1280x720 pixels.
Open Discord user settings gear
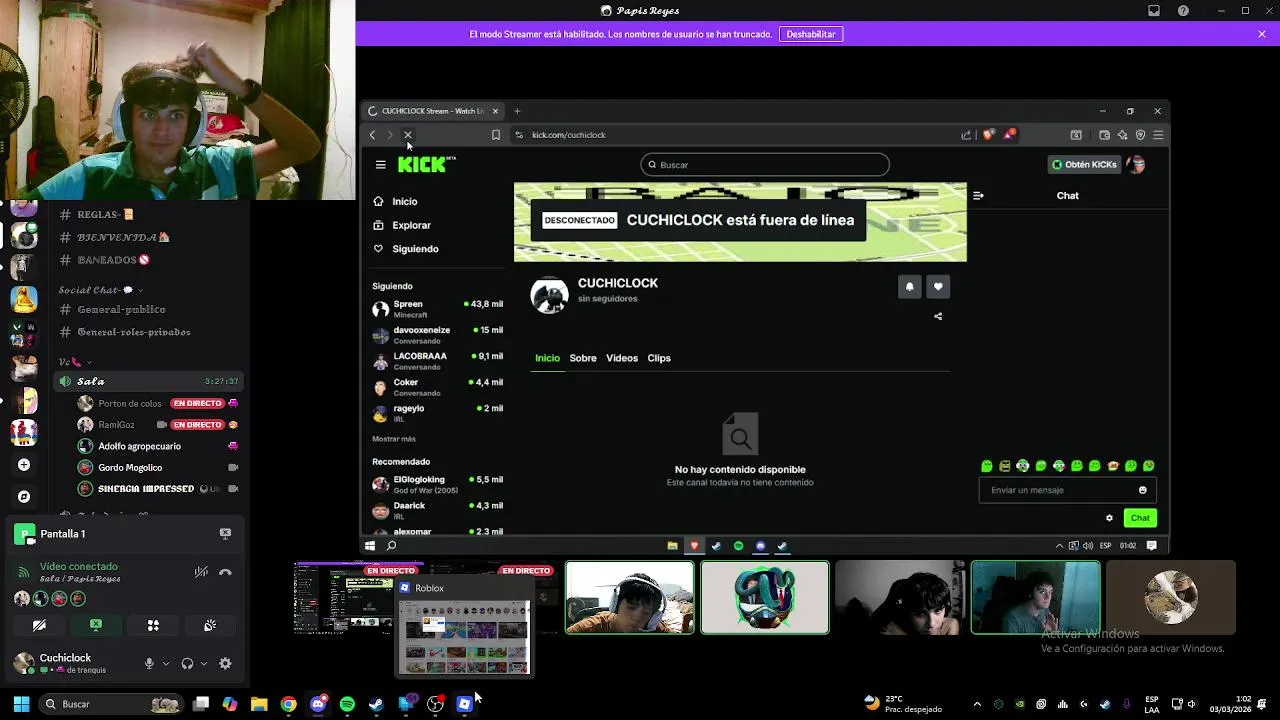225,663
